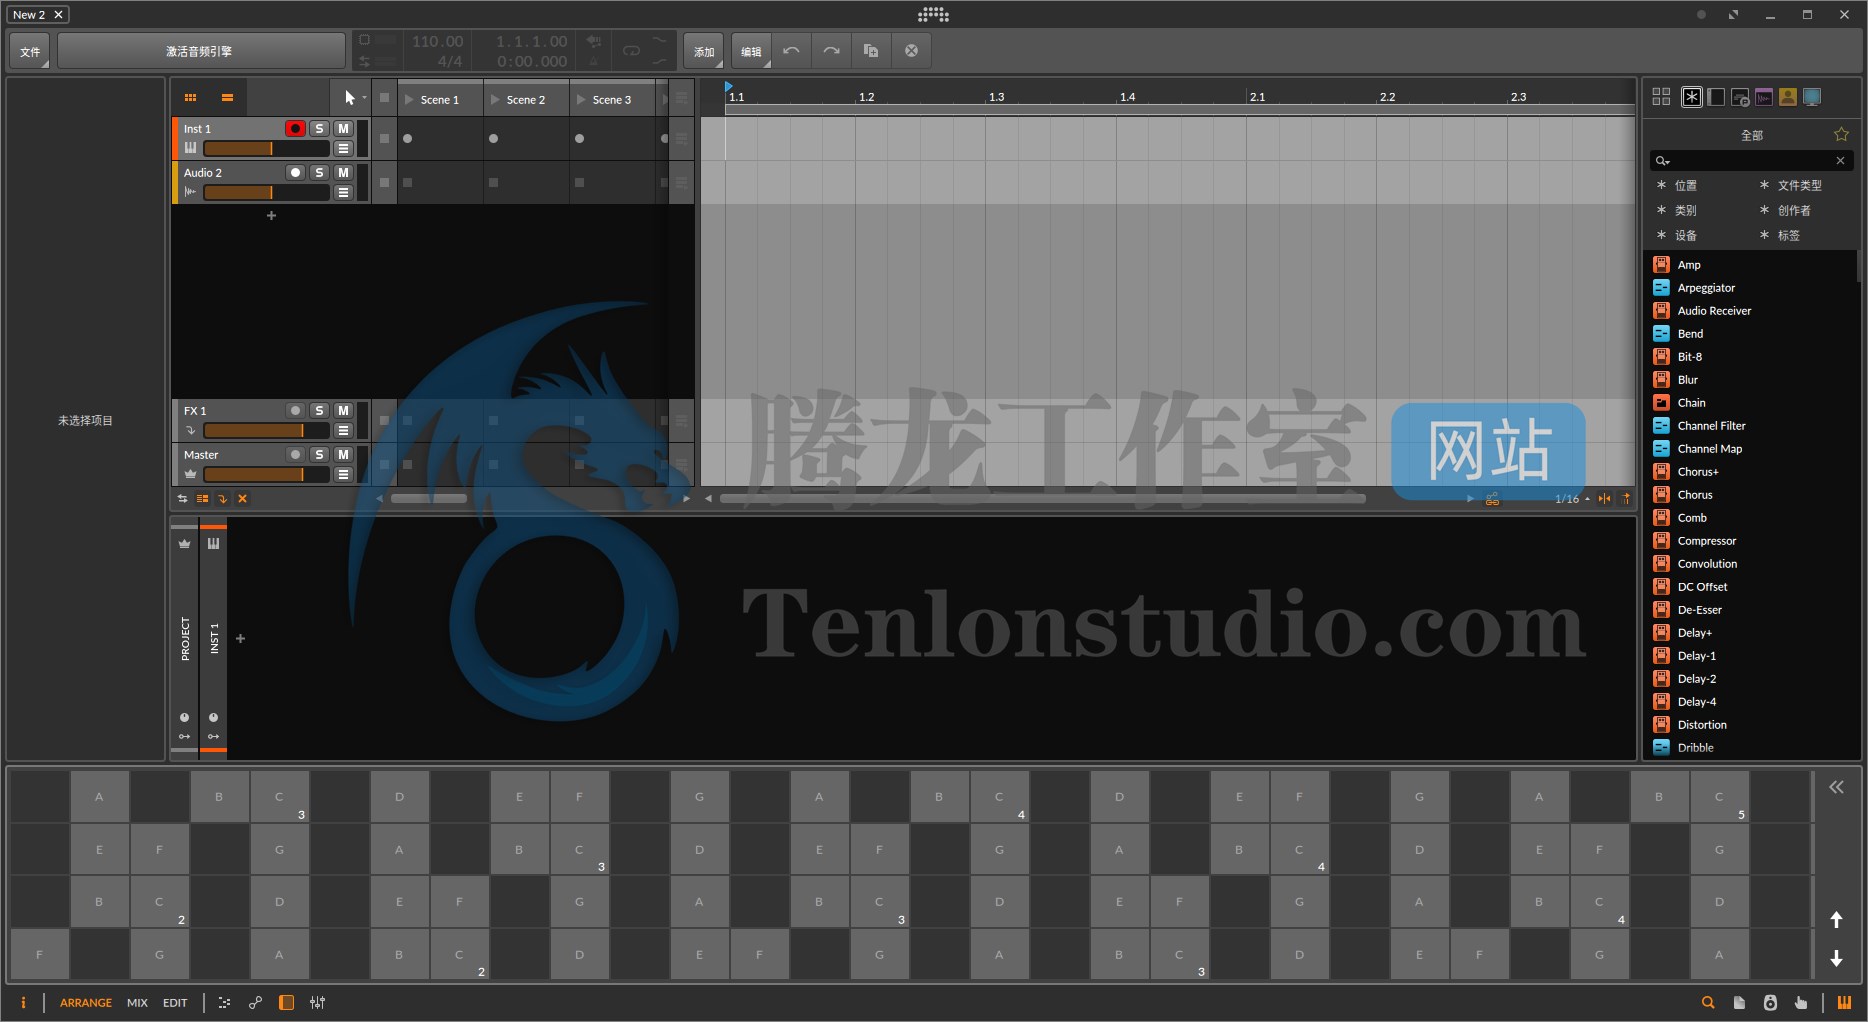Viewport: 1868px width, 1022px height.
Task: Mute the Audio 2 track
Action: (343, 173)
